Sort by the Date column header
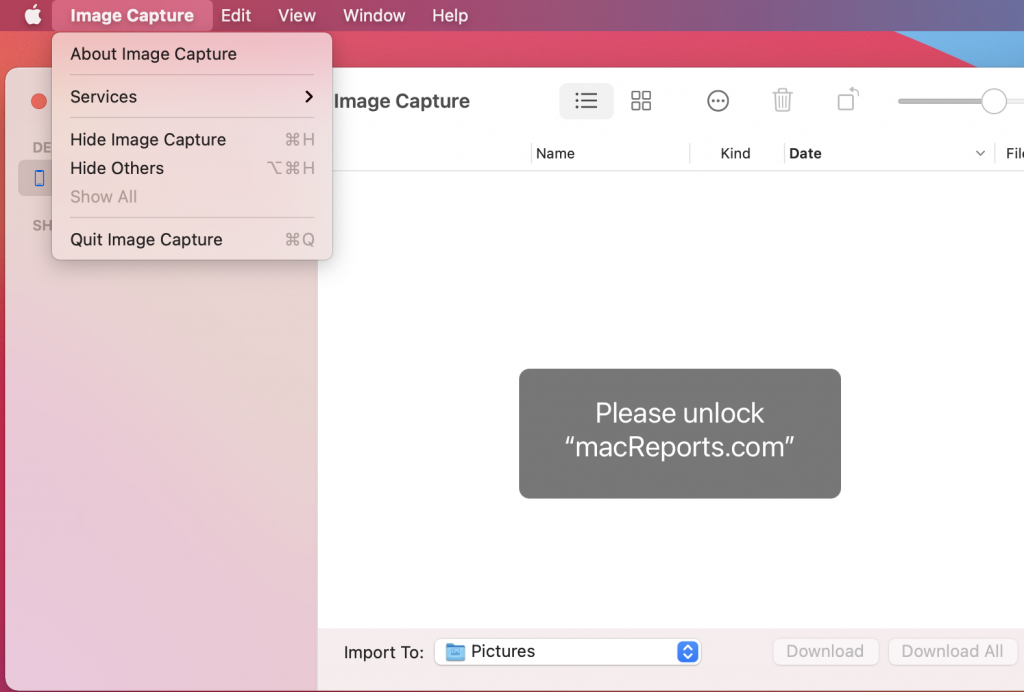This screenshot has width=1024, height=692. click(x=805, y=153)
